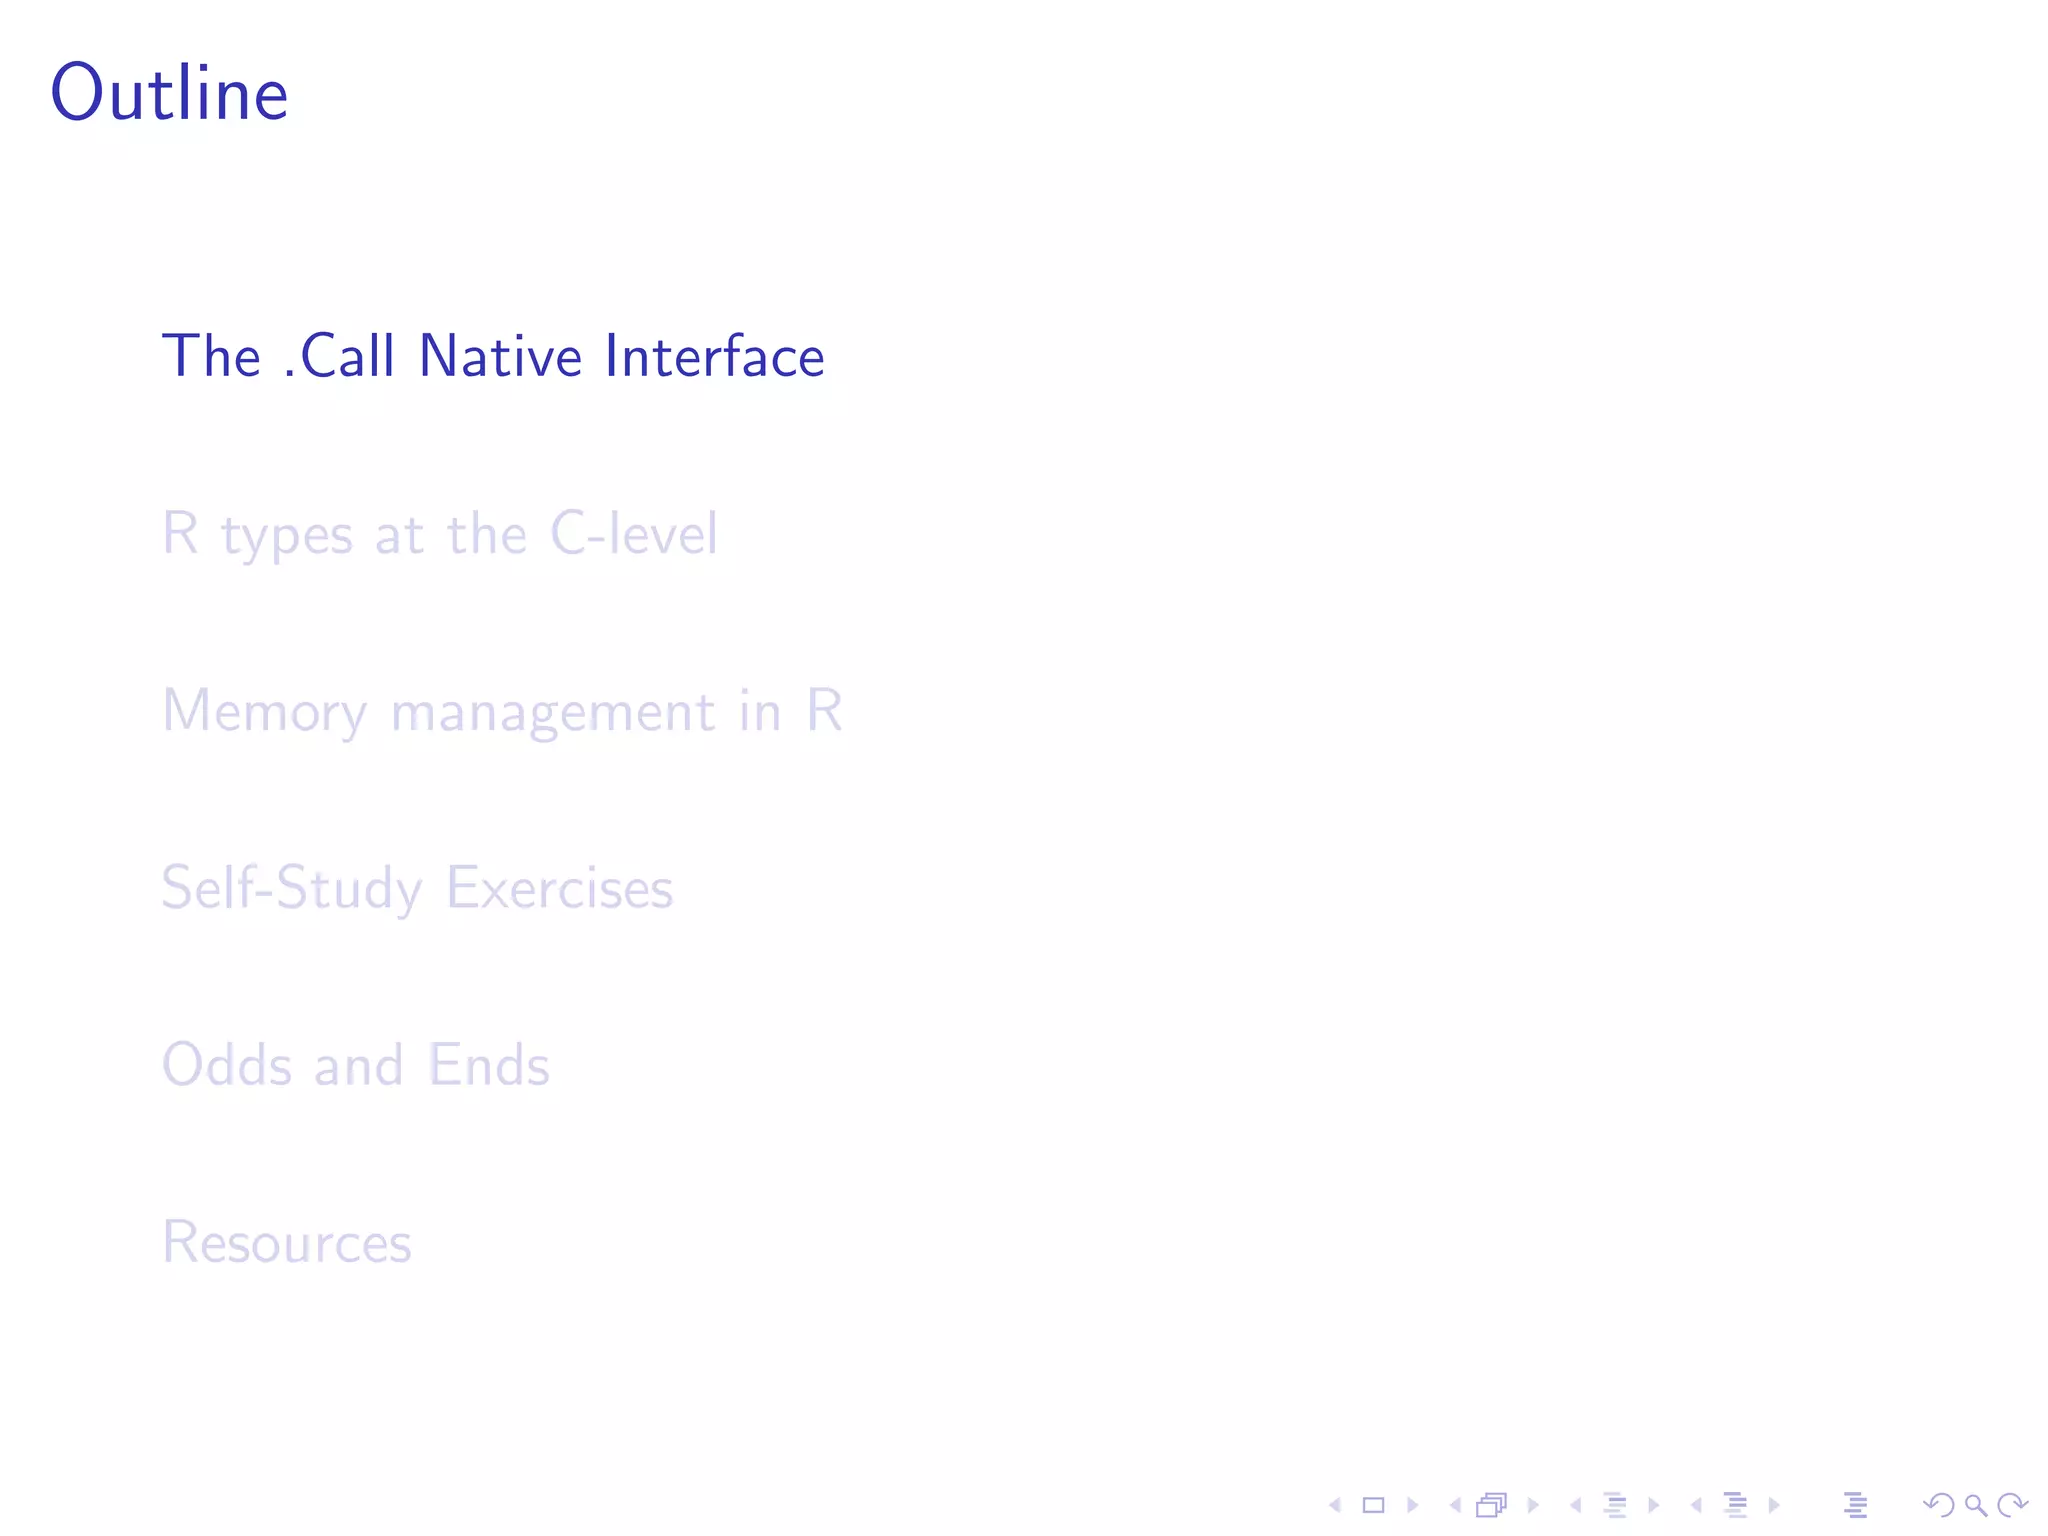The image size is (2048, 1536).
Task: Click the go-forward curved arrow icon
Action: tap(2012, 1505)
